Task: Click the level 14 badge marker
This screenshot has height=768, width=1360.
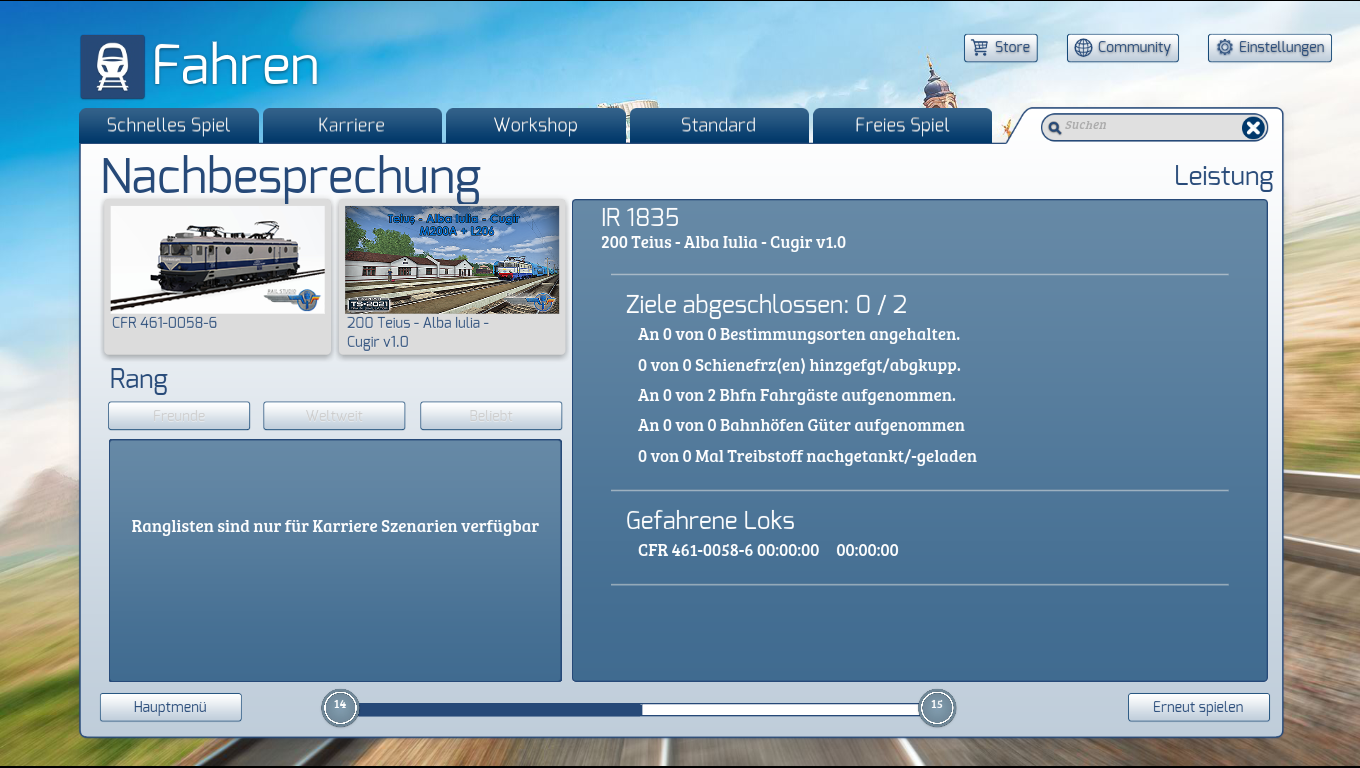Action: tap(340, 708)
